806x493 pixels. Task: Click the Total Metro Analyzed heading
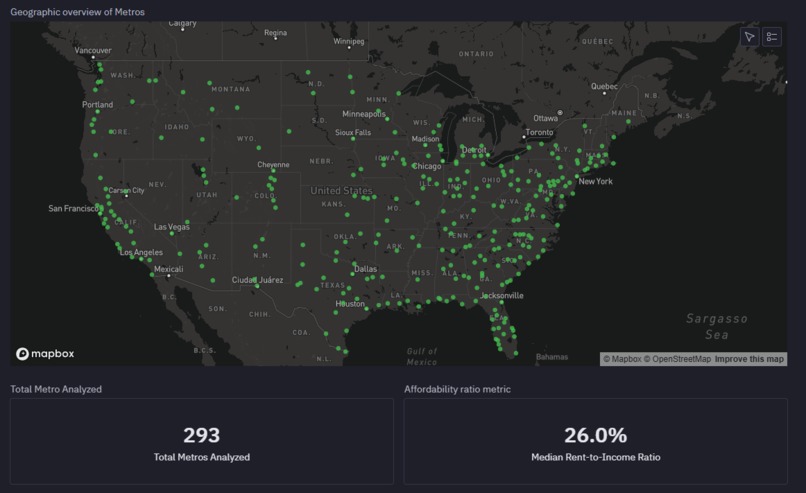(x=56, y=389)
